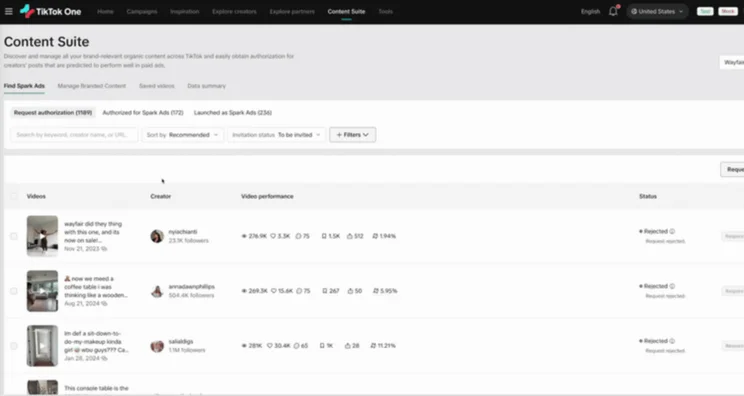Click the globe icon beside United States
This screenshot has height=396, width=744.
pyautogui.click(x=634, y=11)
